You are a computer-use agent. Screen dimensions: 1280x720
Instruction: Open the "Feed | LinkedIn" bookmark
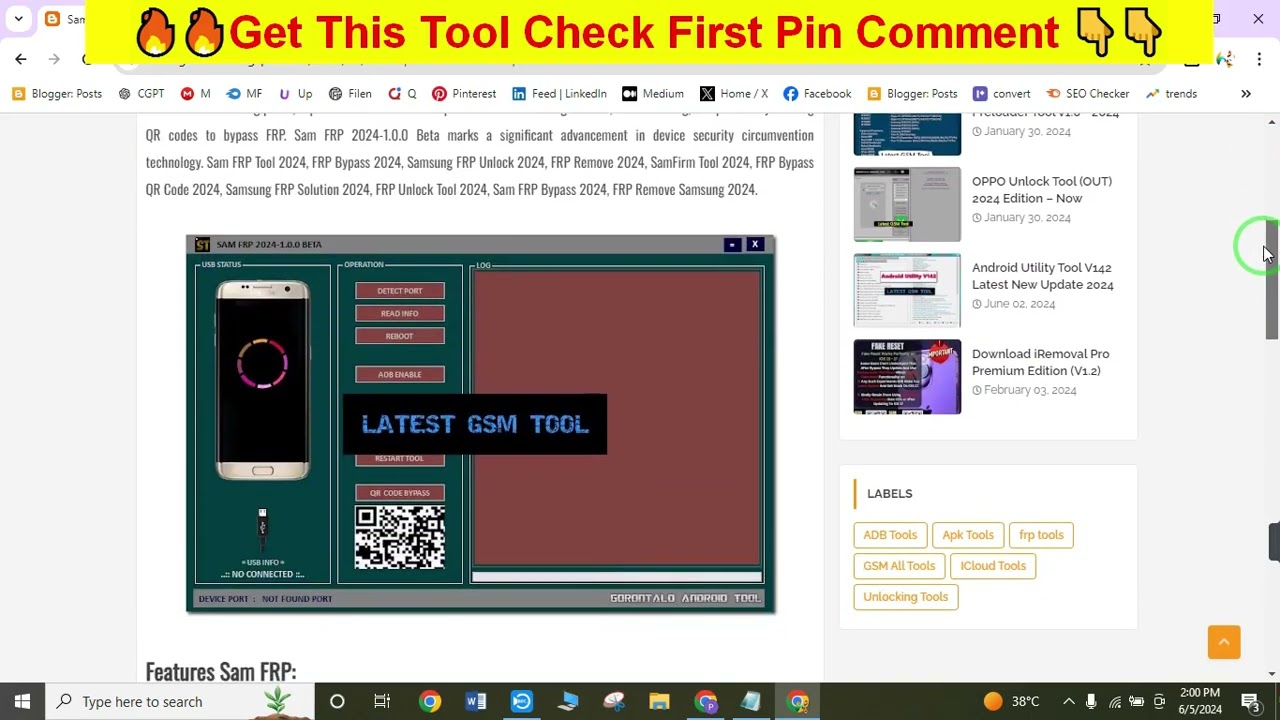559,93
